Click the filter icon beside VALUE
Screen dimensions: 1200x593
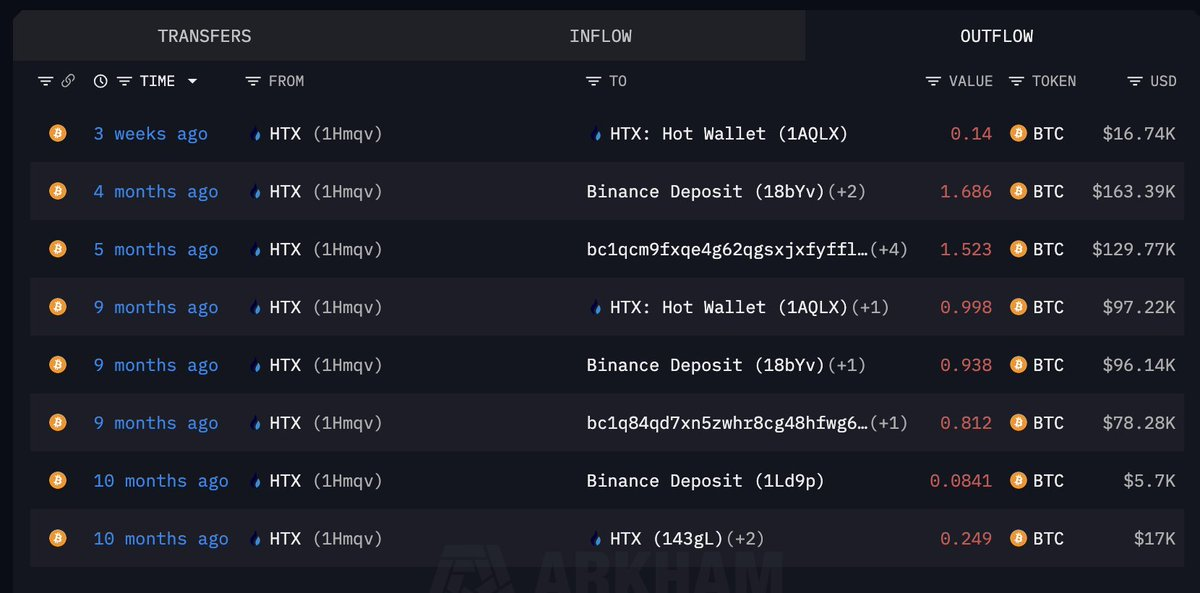click(933, 81)
